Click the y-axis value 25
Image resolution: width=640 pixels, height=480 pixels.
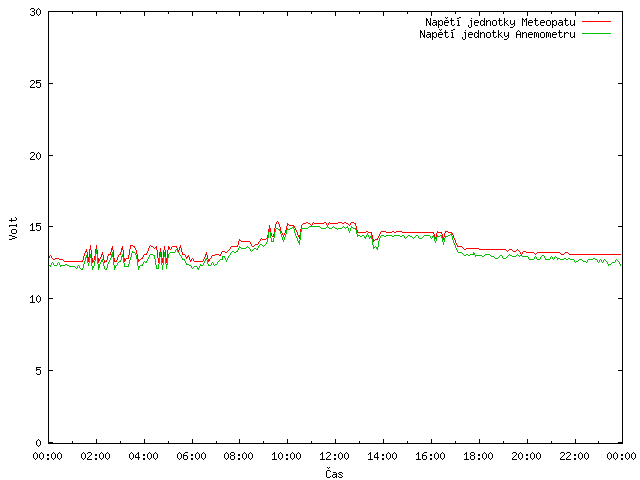tap(36, 84)
